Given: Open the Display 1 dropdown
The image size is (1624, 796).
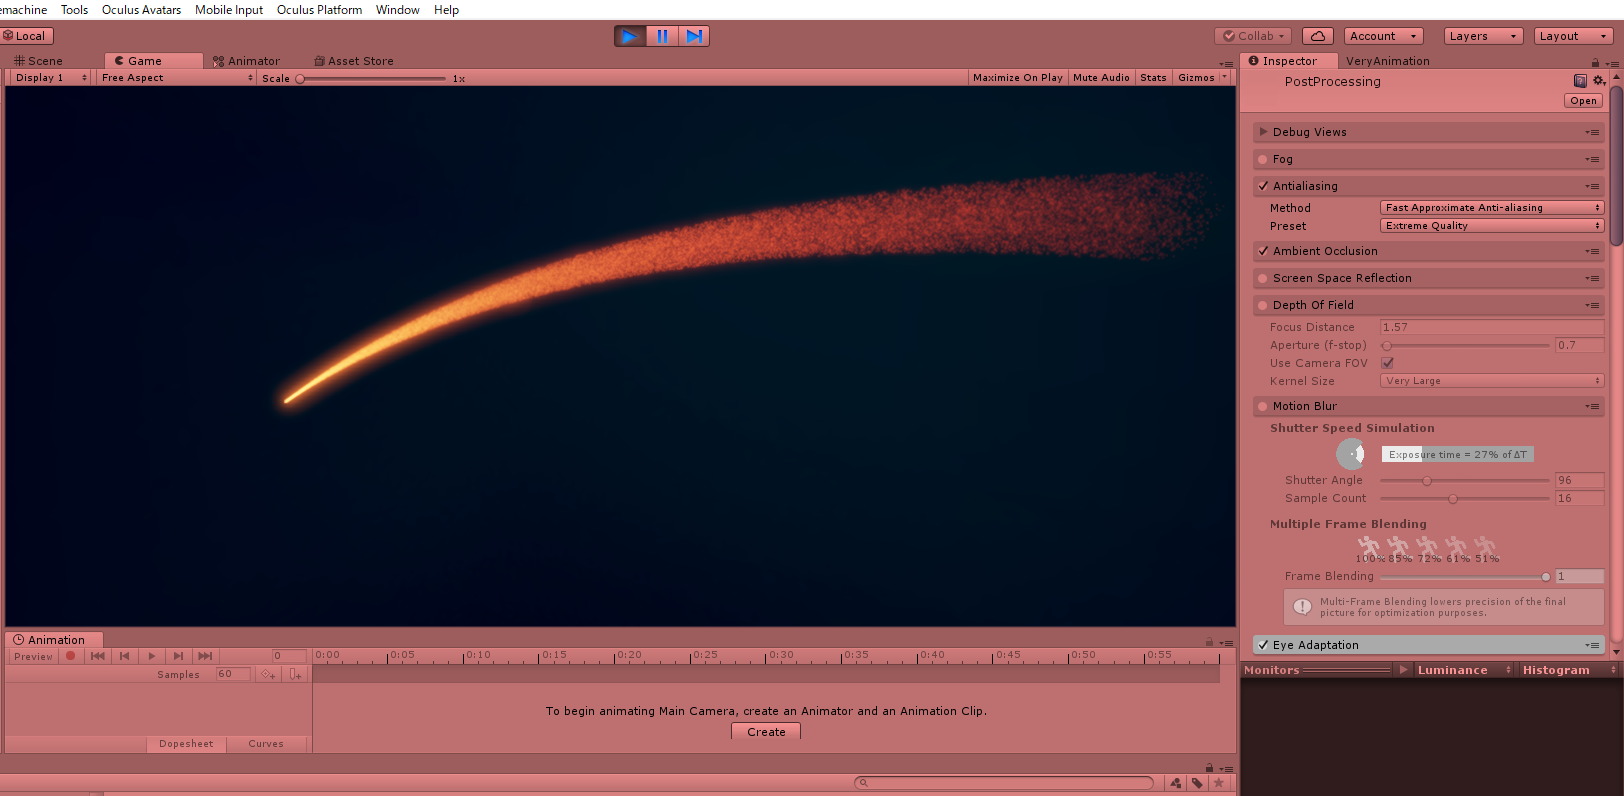Looking at the screenshot, I should (51, 77).
